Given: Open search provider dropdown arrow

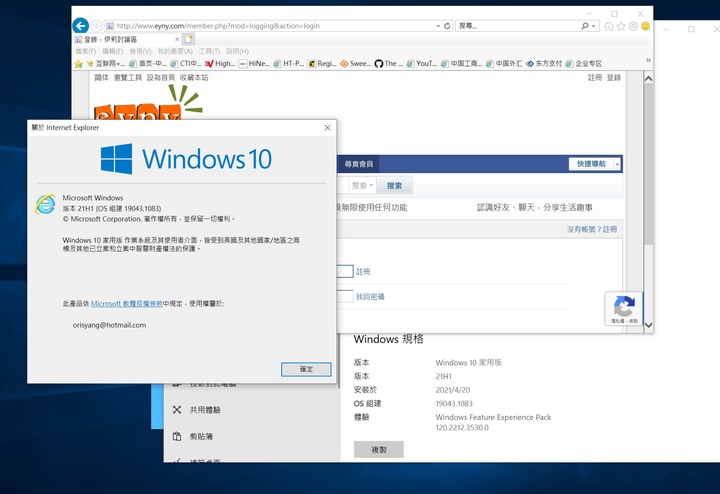Looking at the screenshot, I should (594, 26).
